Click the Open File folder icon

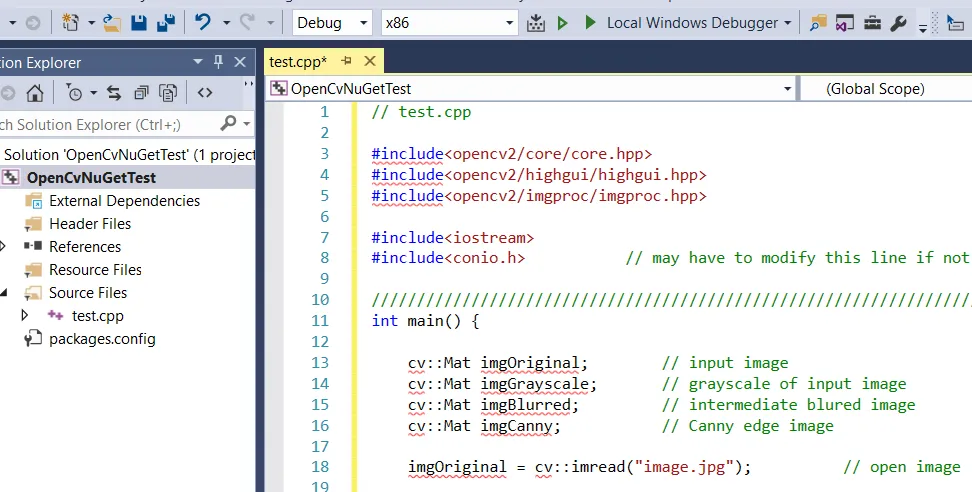[x=112, y=23]
